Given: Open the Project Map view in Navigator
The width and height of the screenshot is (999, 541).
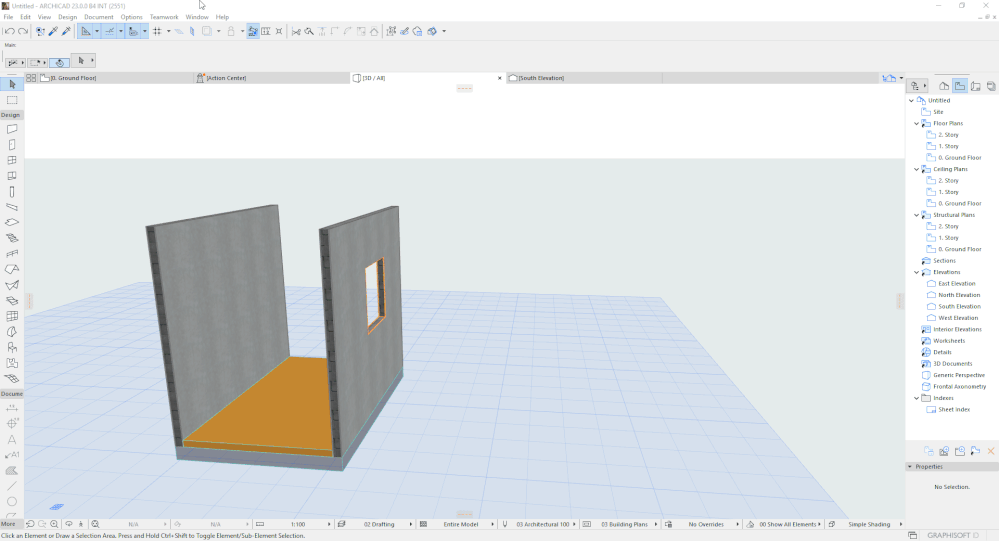Looking at the screenshot, I should coord(943,86).
